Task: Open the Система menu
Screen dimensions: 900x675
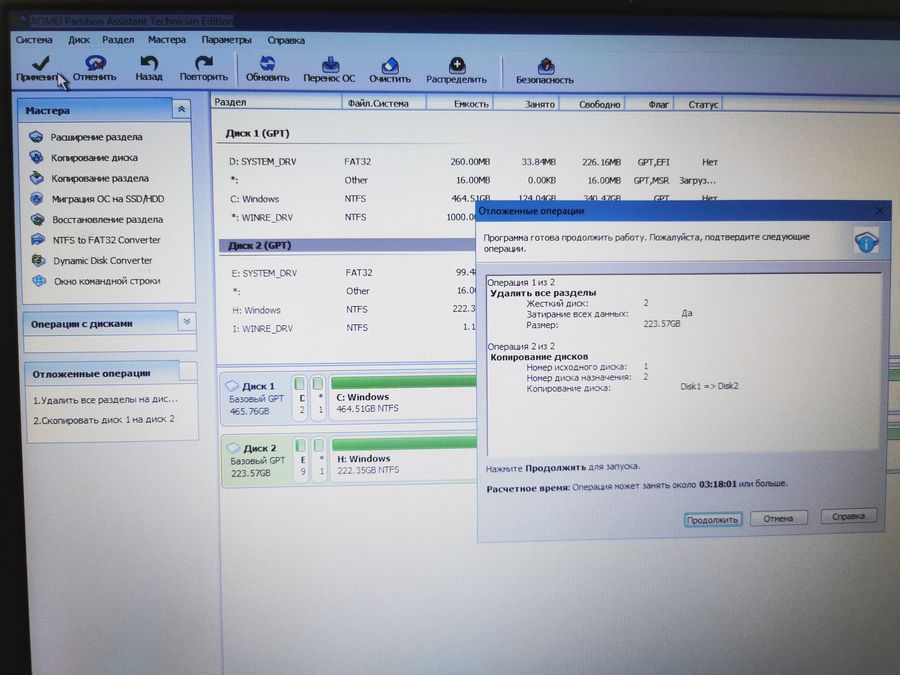Action: (33, 40)
